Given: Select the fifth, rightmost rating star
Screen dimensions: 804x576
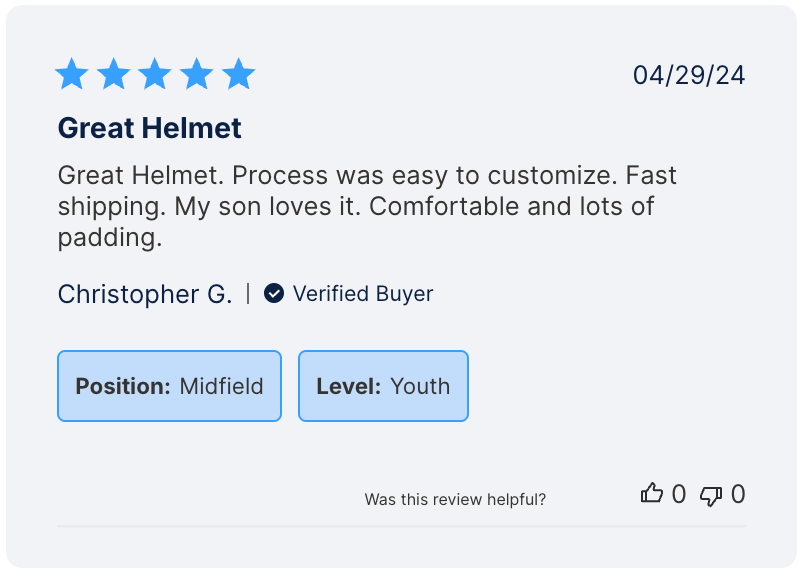Looking at the screenshot, I should [238, 74].
